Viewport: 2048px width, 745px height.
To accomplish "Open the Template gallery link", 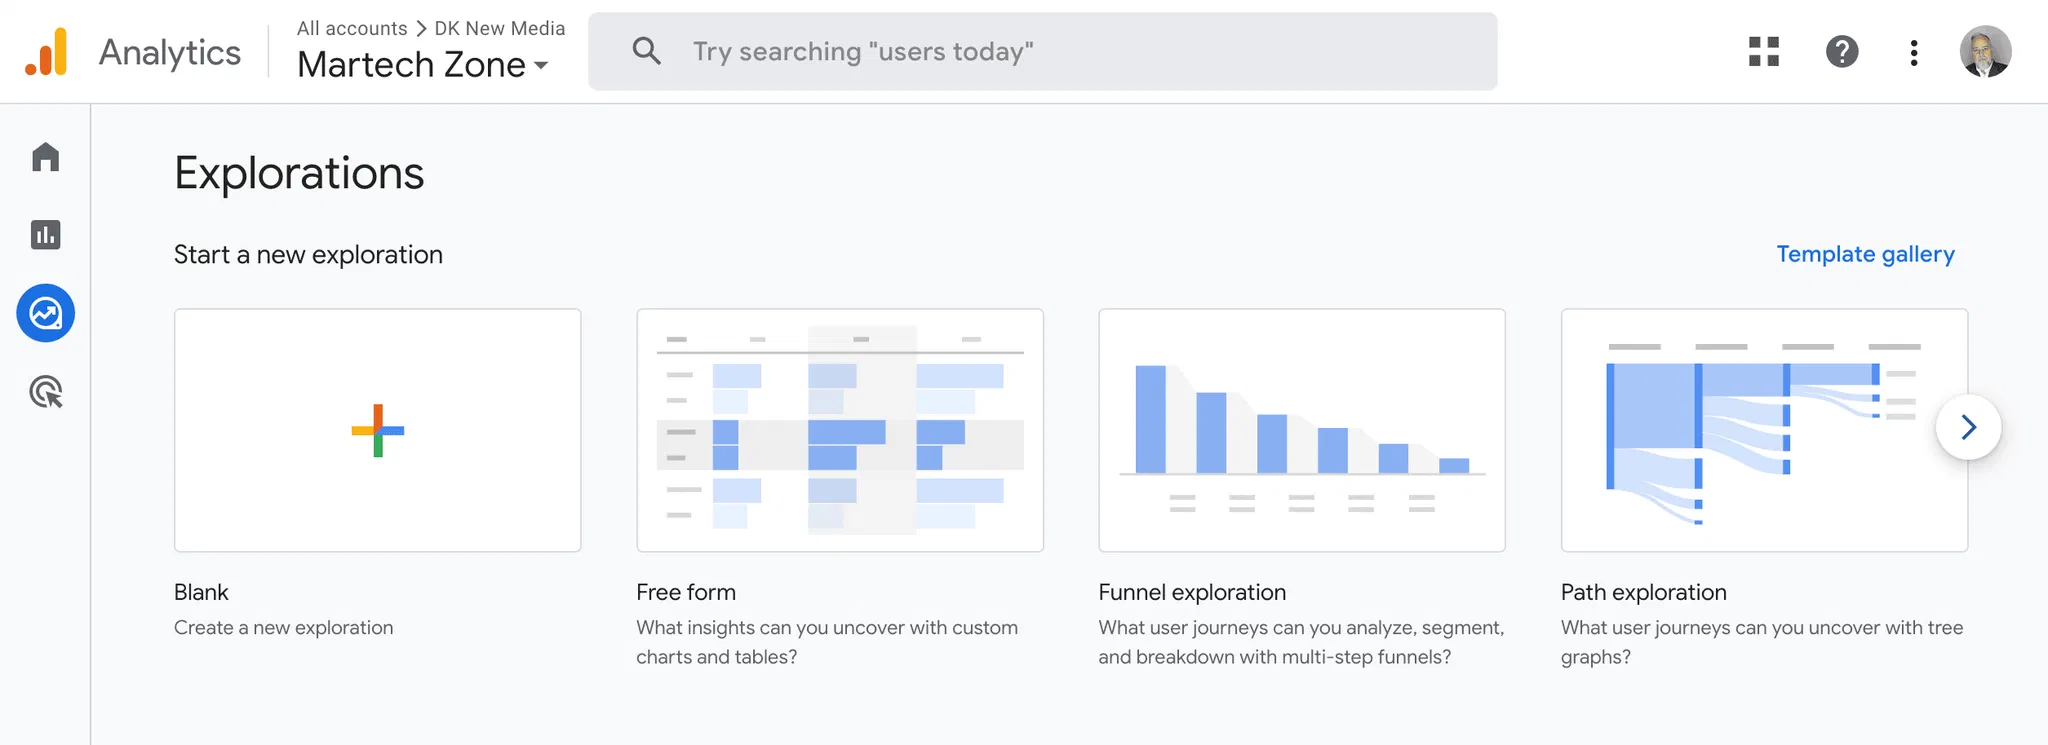I will pos(1865,254).
